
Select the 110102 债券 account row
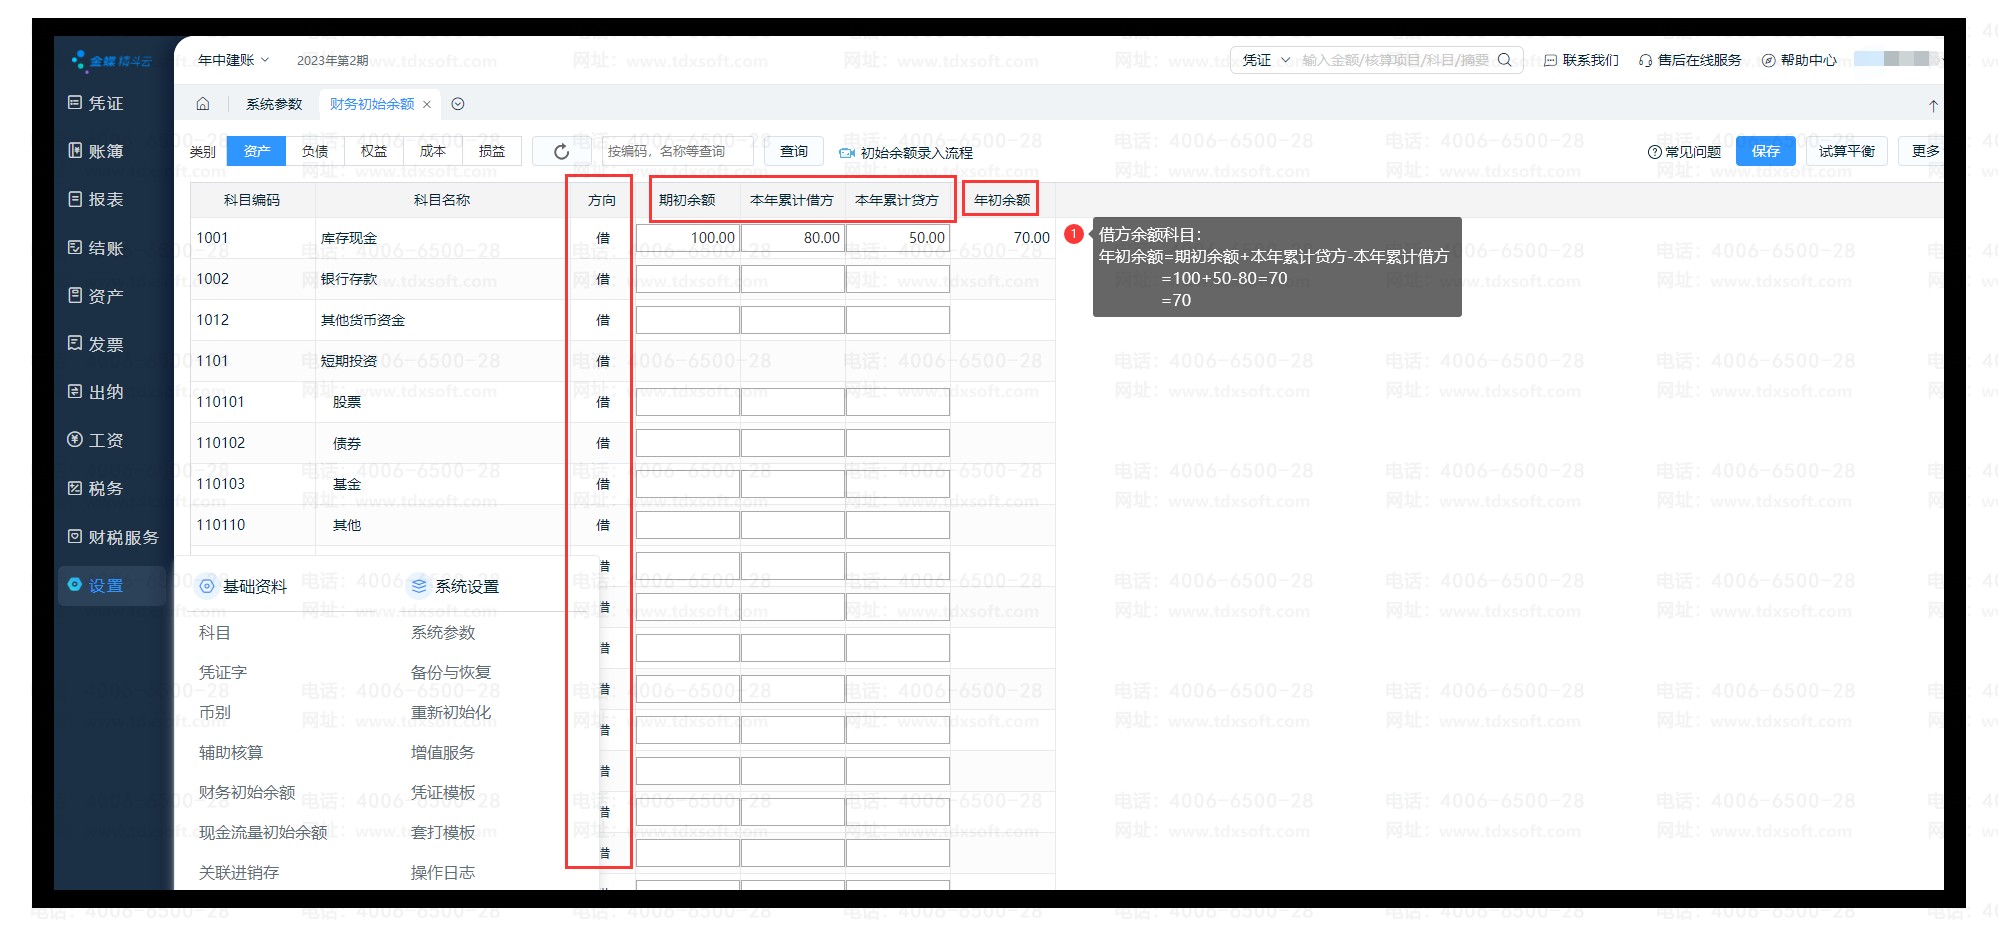pyautogui.click(x=622, y=443)
